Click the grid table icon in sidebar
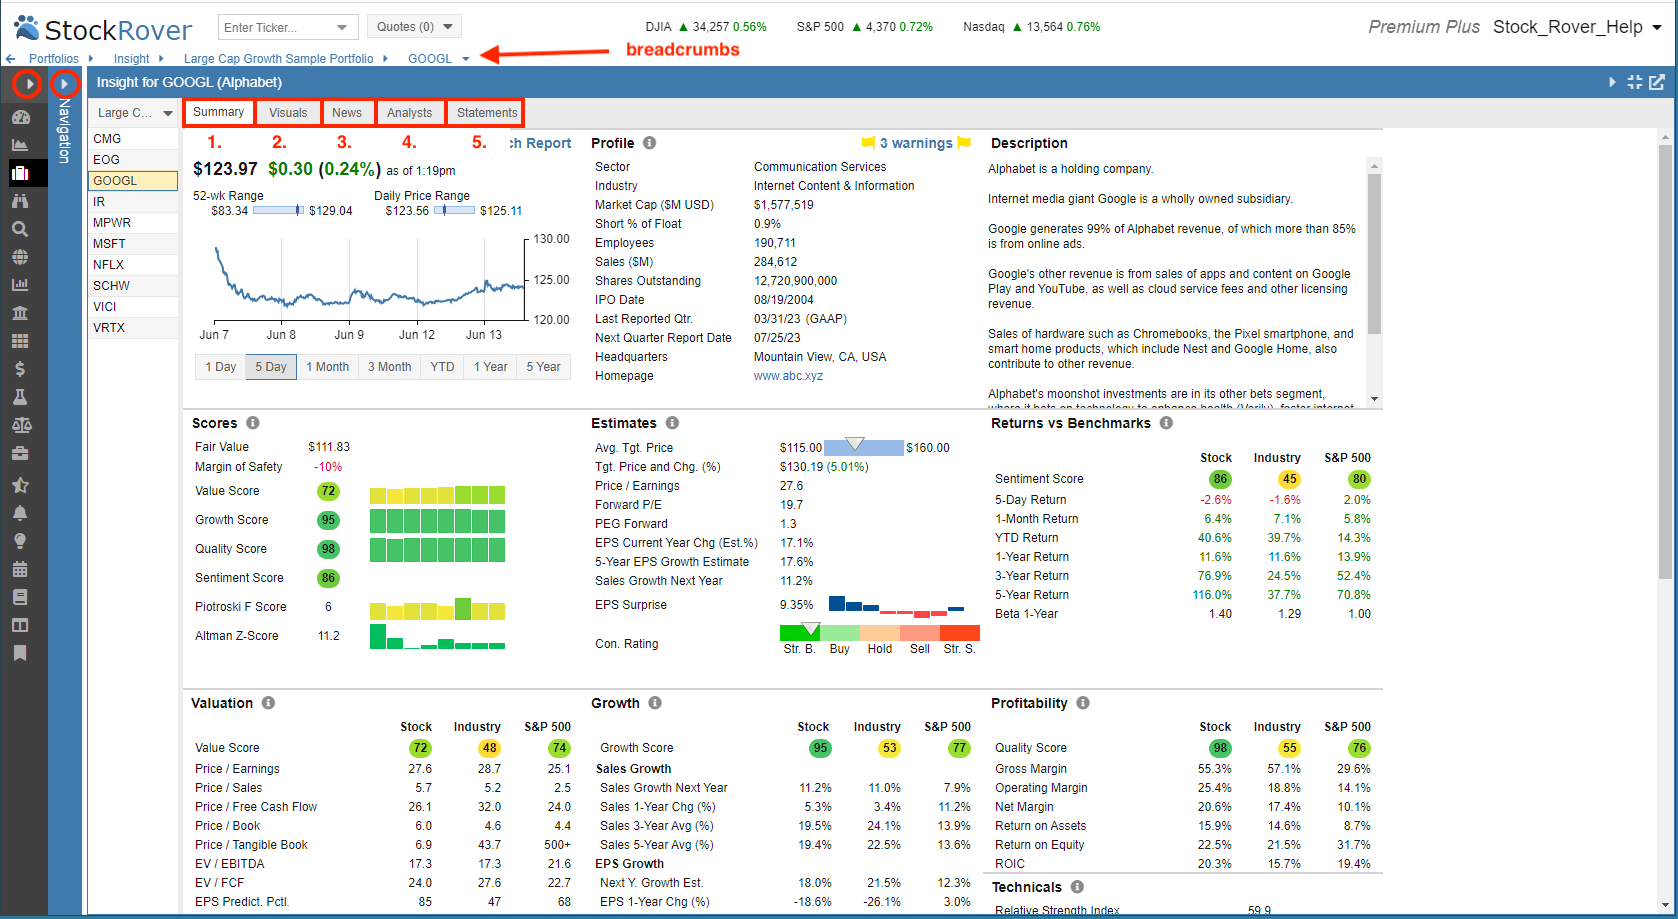The image size is (1678, 919). [x=20, y=341]
